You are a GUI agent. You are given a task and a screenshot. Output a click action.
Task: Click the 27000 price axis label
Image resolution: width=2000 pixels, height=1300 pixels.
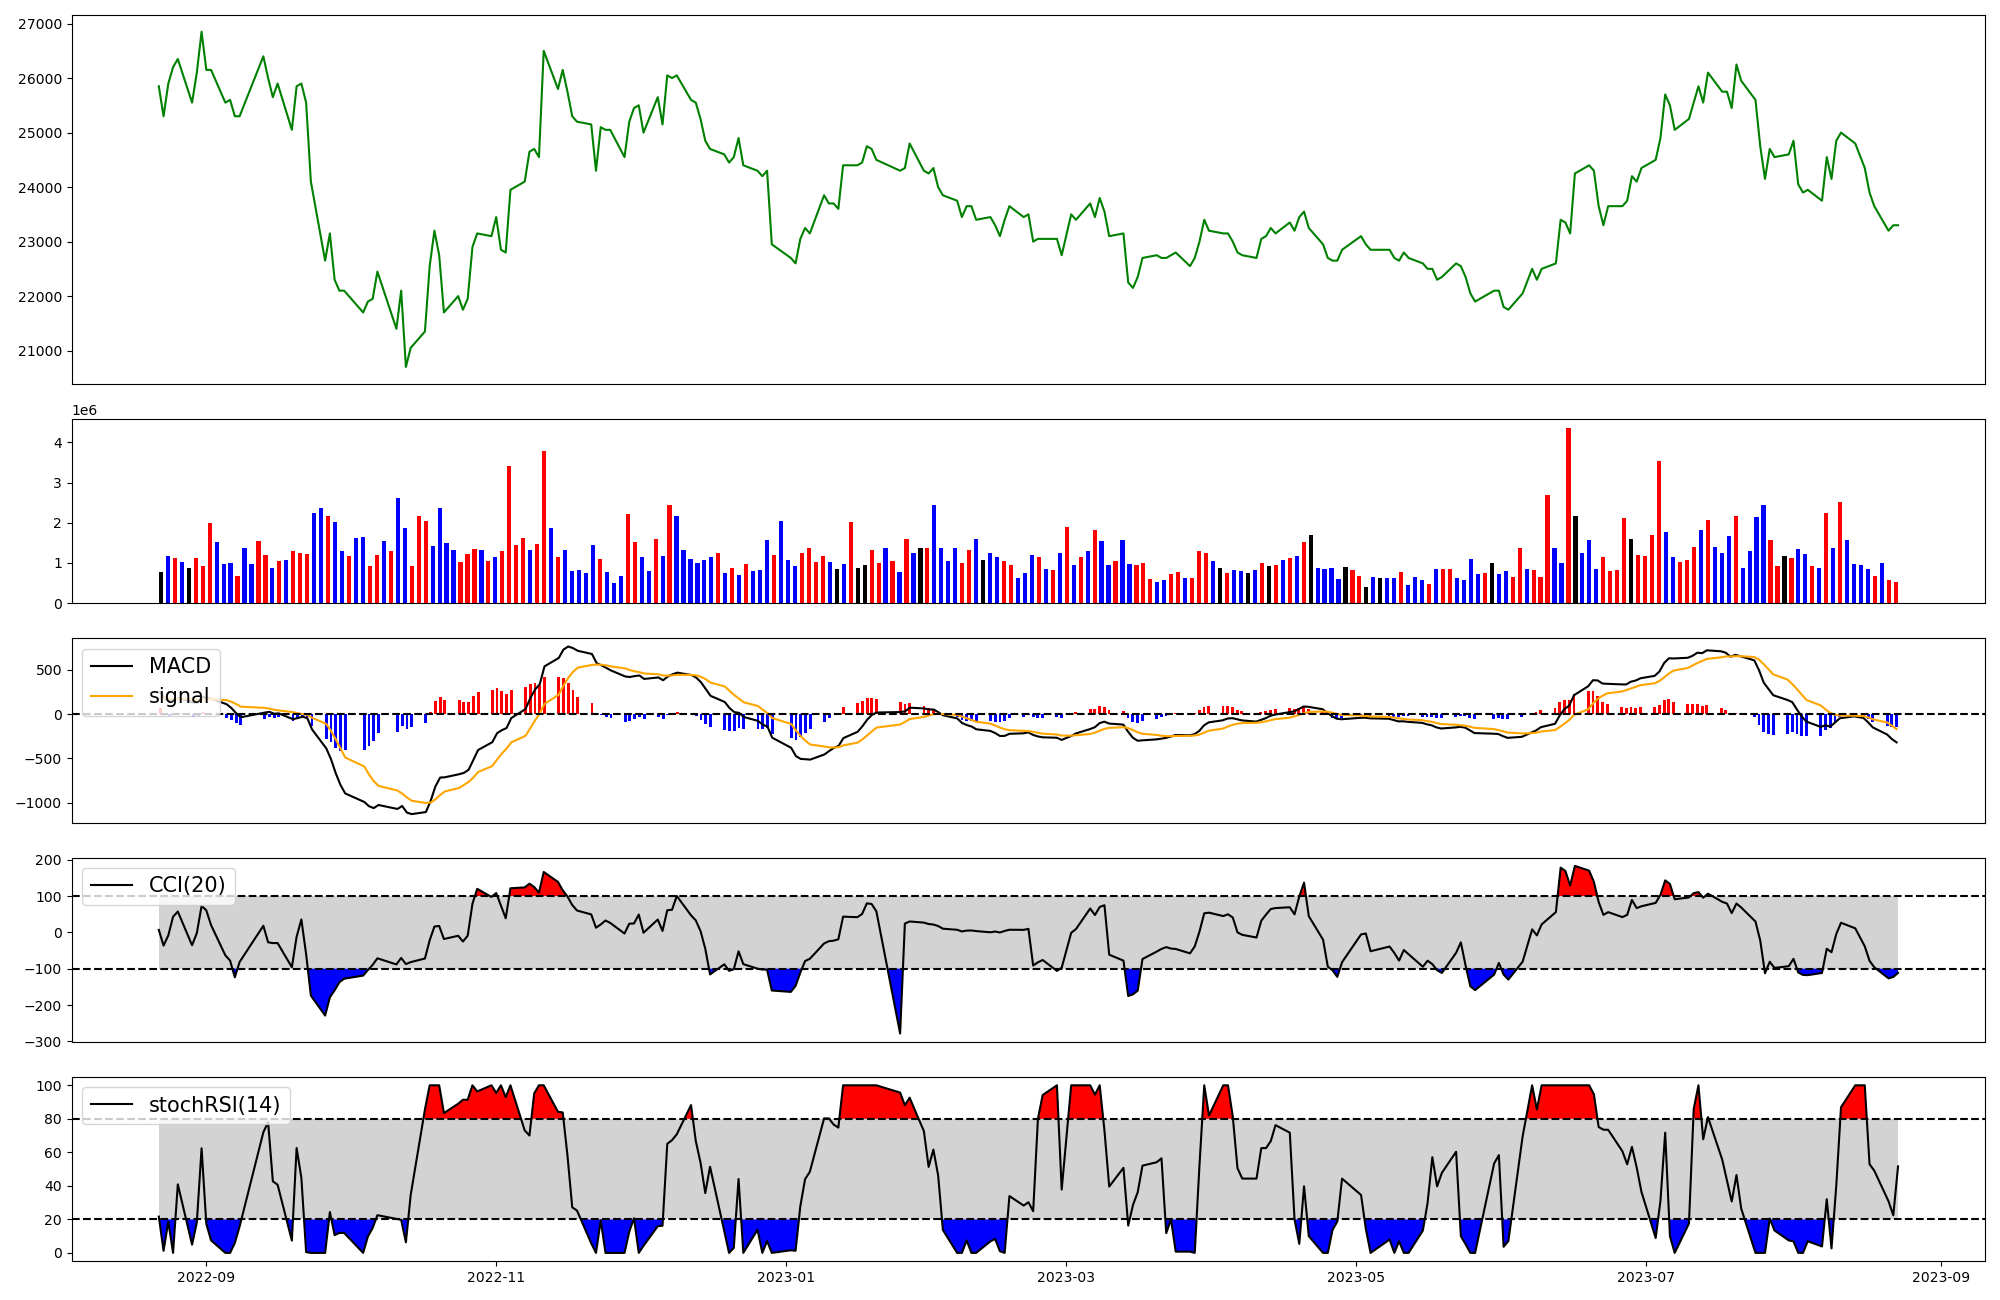(x=40, y=24)
